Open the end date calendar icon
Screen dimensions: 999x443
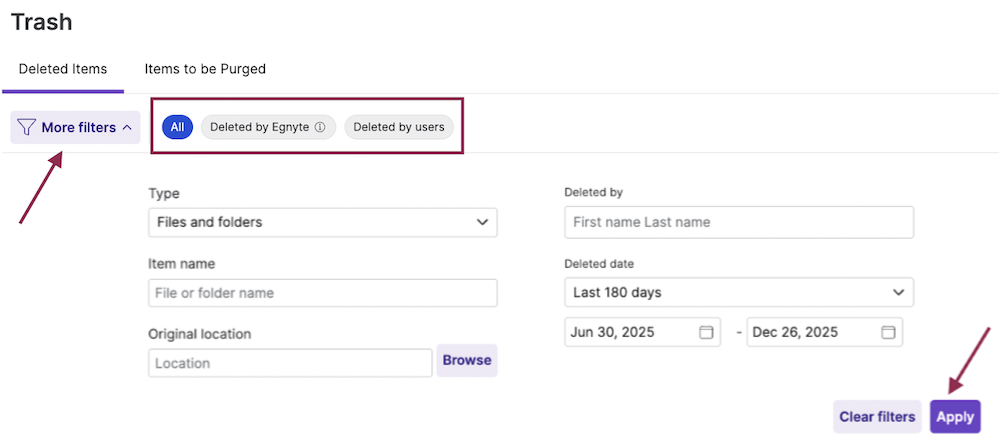tap(888, 332)
